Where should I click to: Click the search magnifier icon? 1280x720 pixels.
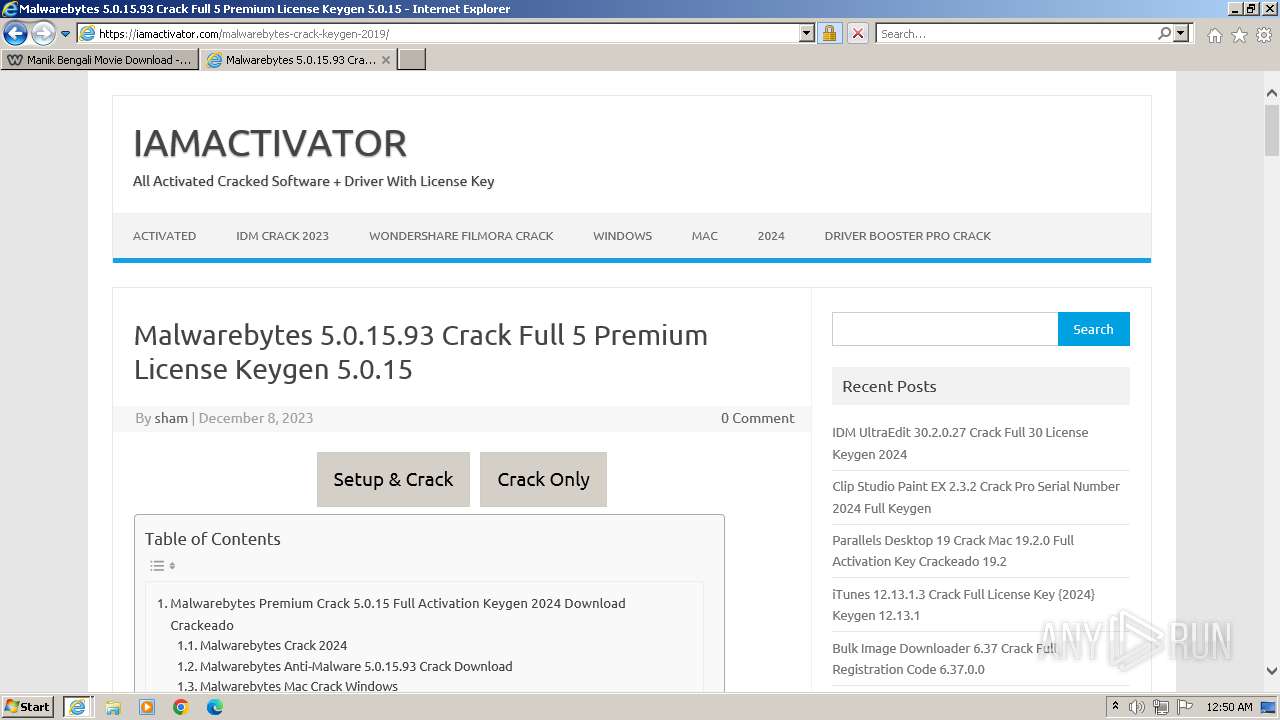(1164, 33)
